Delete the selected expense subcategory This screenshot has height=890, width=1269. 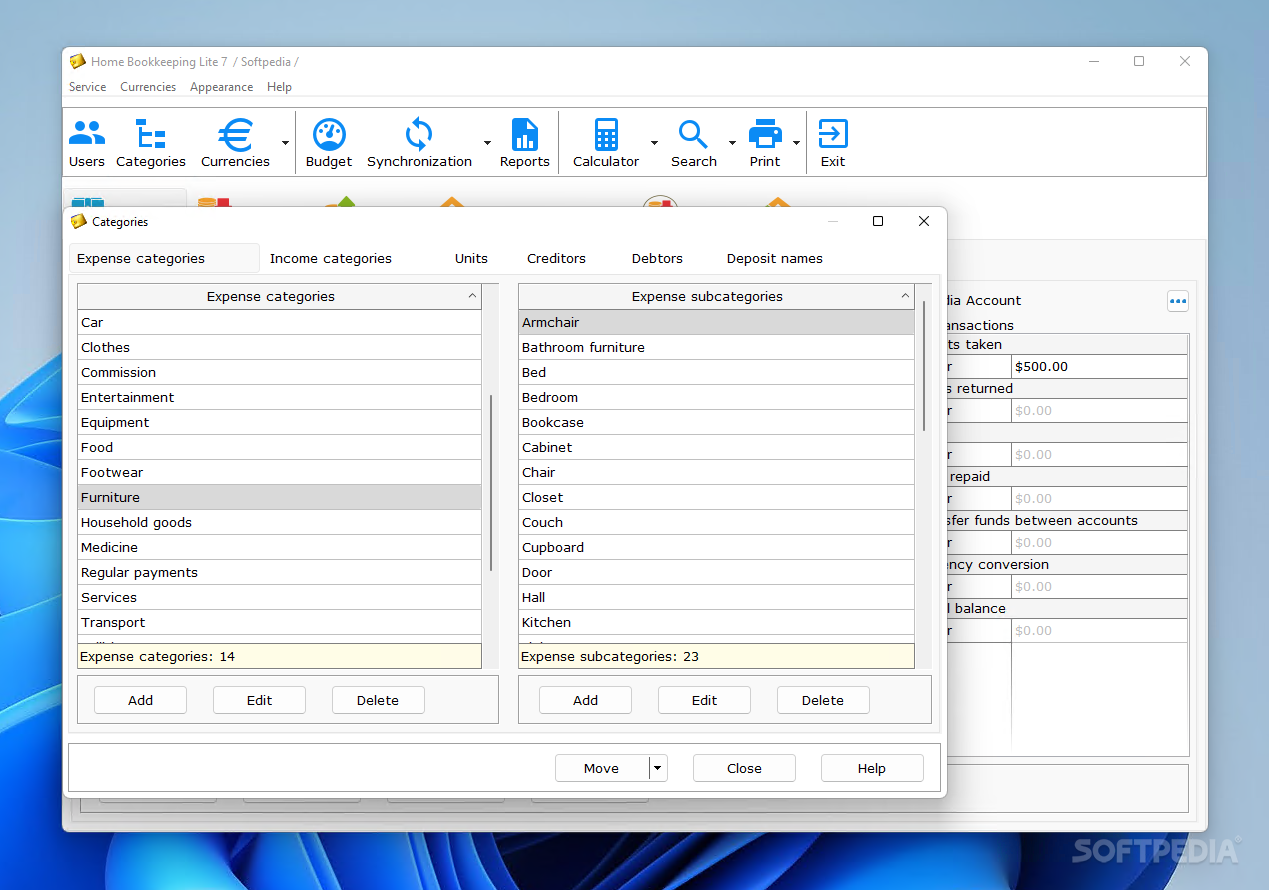tap(823, 700)
